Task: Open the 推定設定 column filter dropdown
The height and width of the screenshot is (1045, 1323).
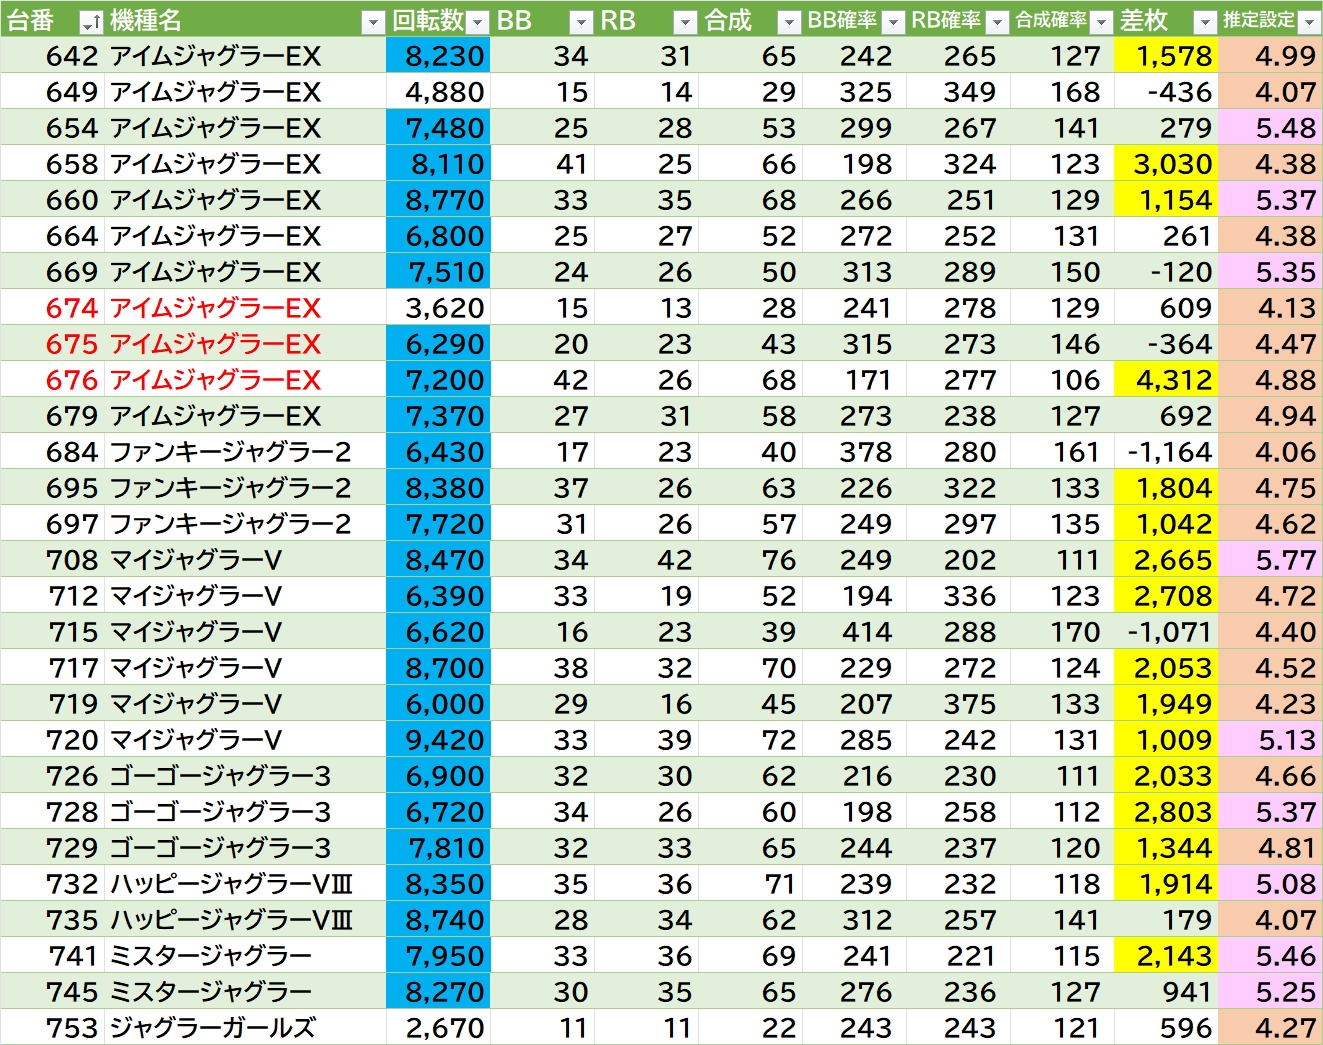Action: coord(1308,22)
